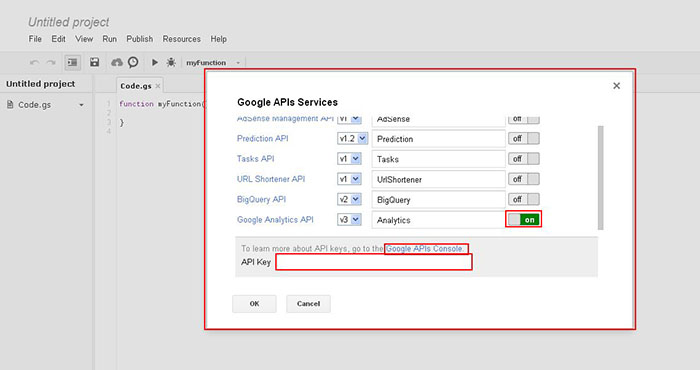Open Google Analytics API version dropdown
700x370 pixels.
[349, 220]
